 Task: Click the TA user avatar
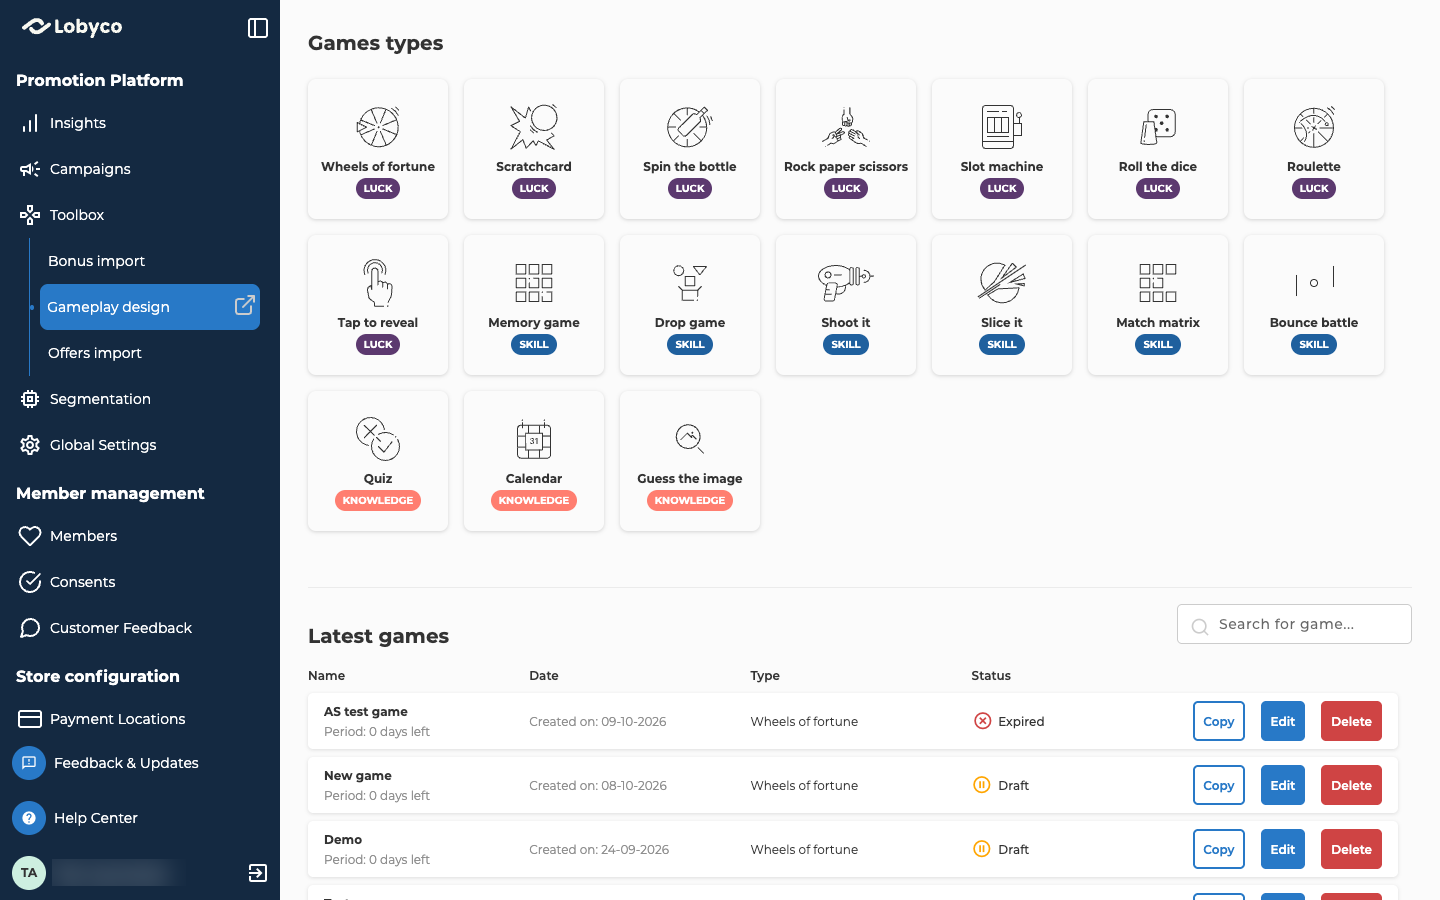point(29,873)
